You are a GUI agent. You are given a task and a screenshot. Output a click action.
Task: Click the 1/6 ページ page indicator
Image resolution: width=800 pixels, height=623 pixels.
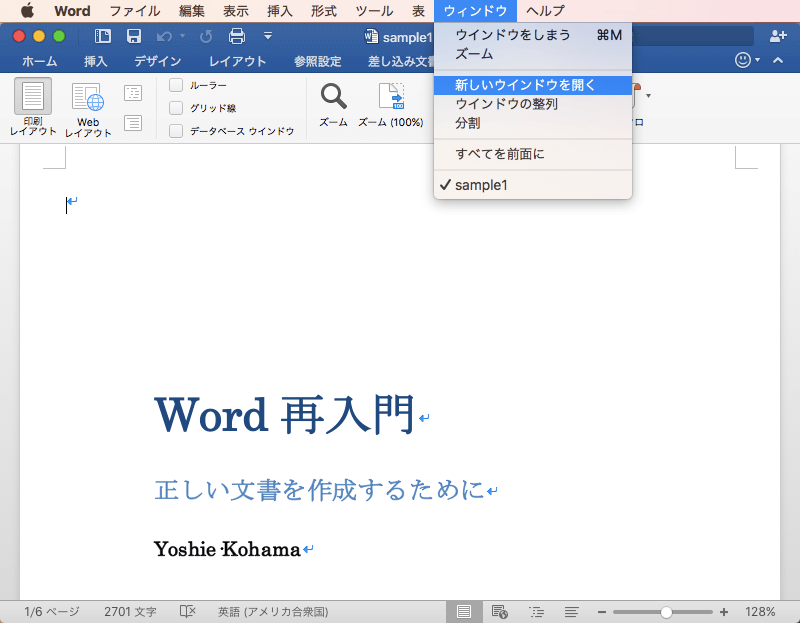tap(52, 612)
